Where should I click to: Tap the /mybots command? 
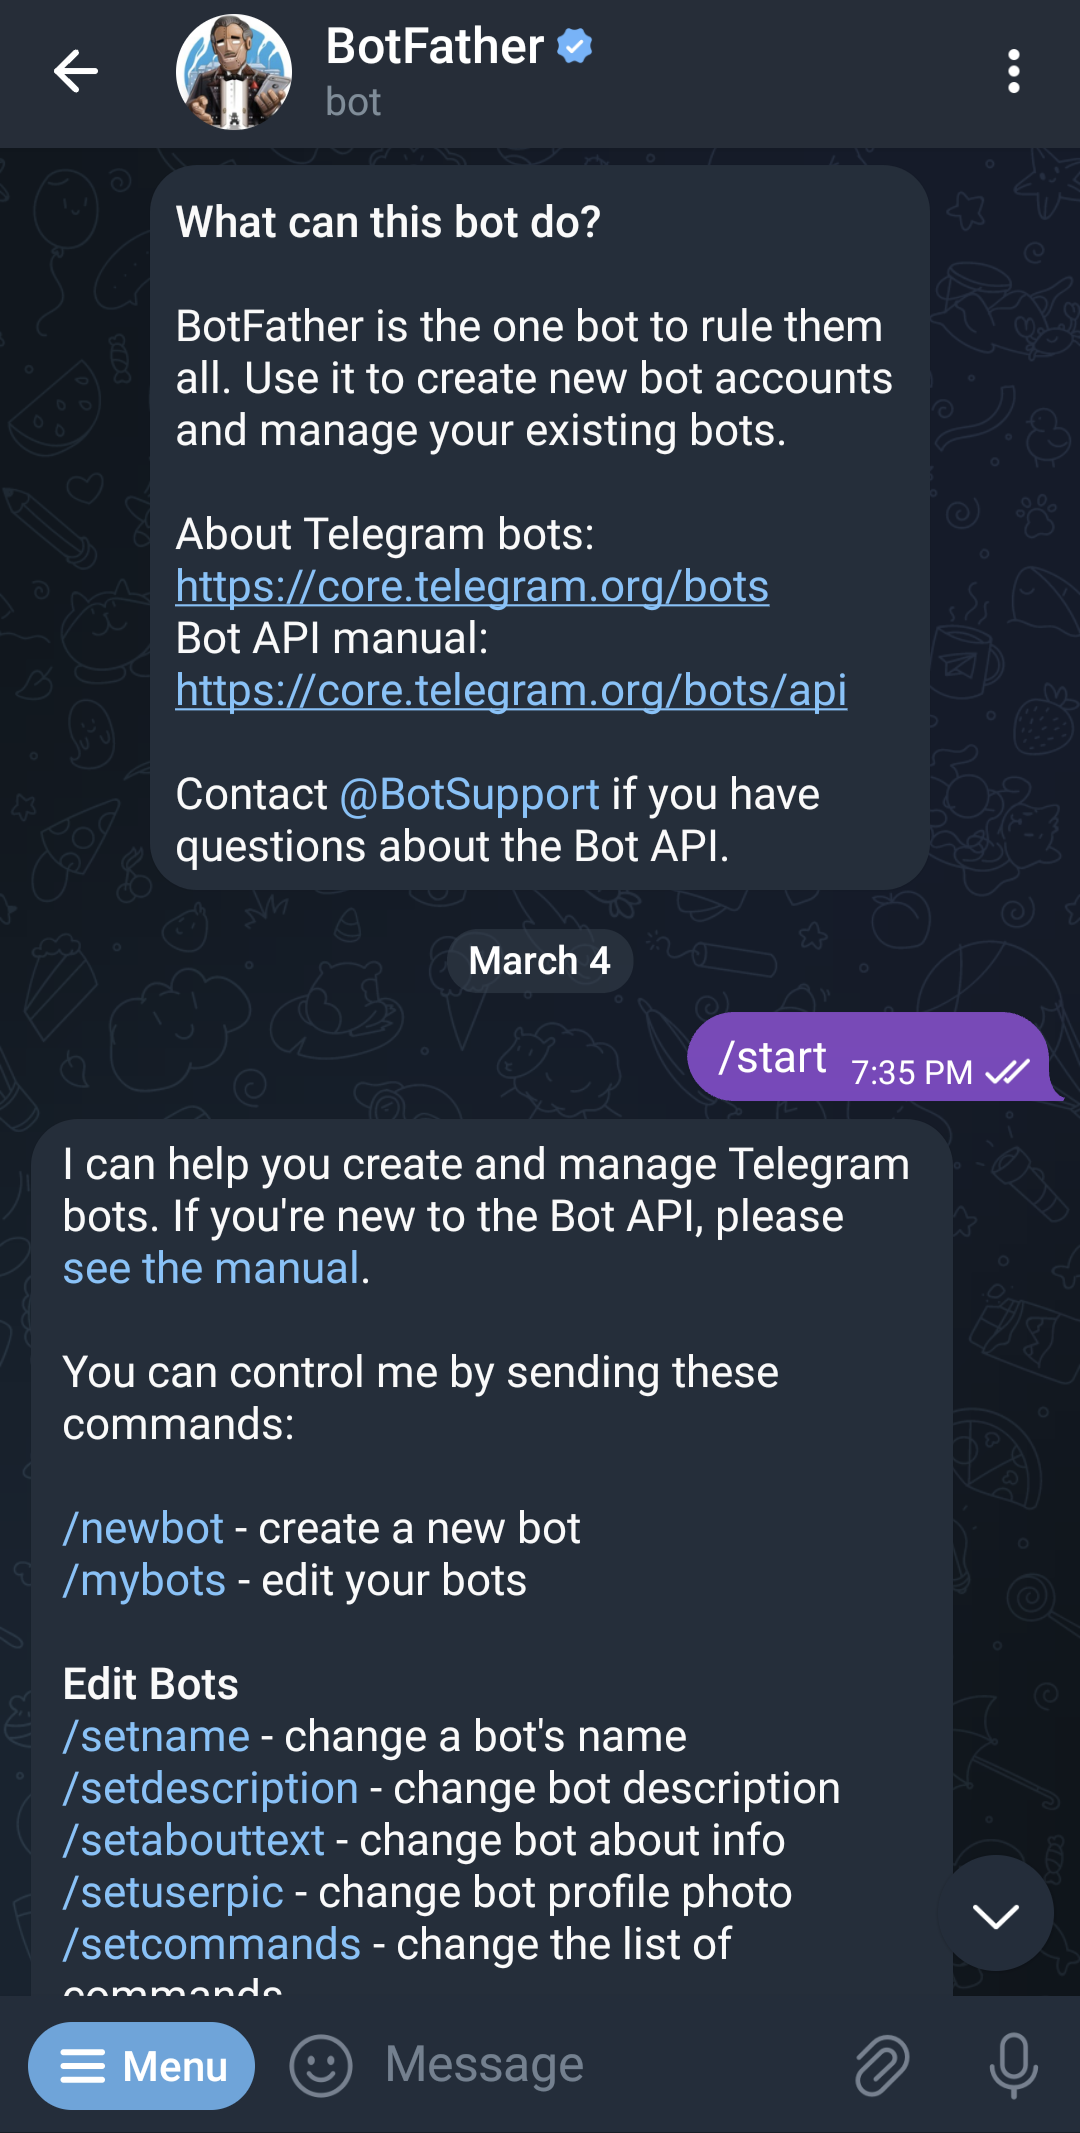coord(144,1581)
